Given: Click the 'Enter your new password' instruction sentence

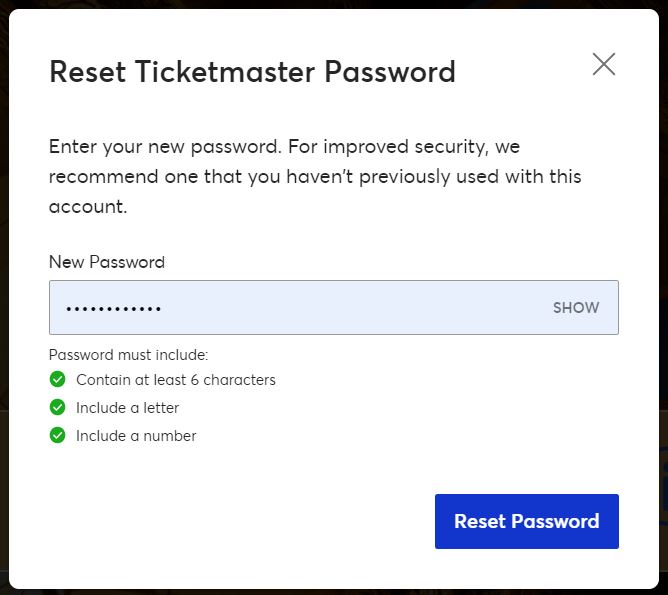Looking at the screenshot, I should pos(165,147).
